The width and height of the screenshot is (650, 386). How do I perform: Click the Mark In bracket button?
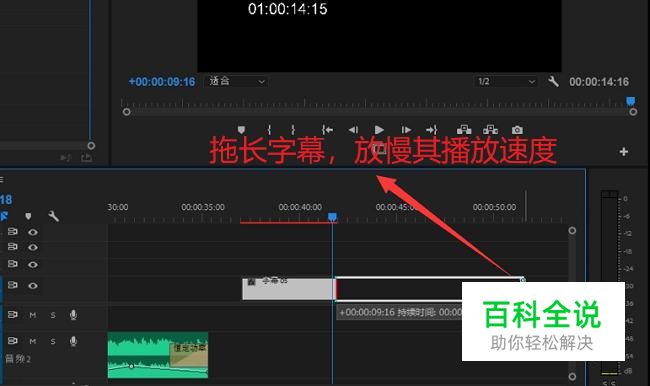coord(269,130)
